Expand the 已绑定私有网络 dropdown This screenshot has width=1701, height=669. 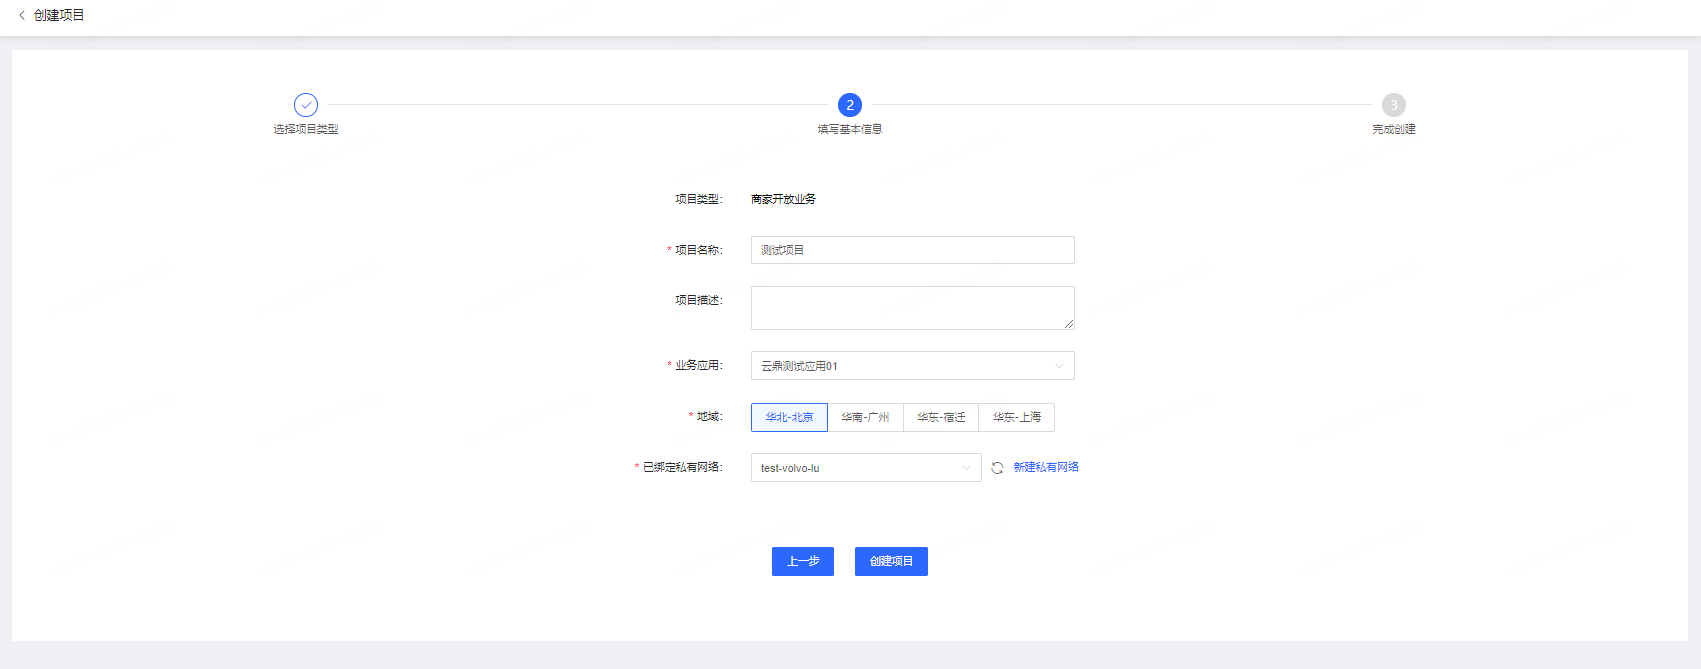(x=865, y=468)
